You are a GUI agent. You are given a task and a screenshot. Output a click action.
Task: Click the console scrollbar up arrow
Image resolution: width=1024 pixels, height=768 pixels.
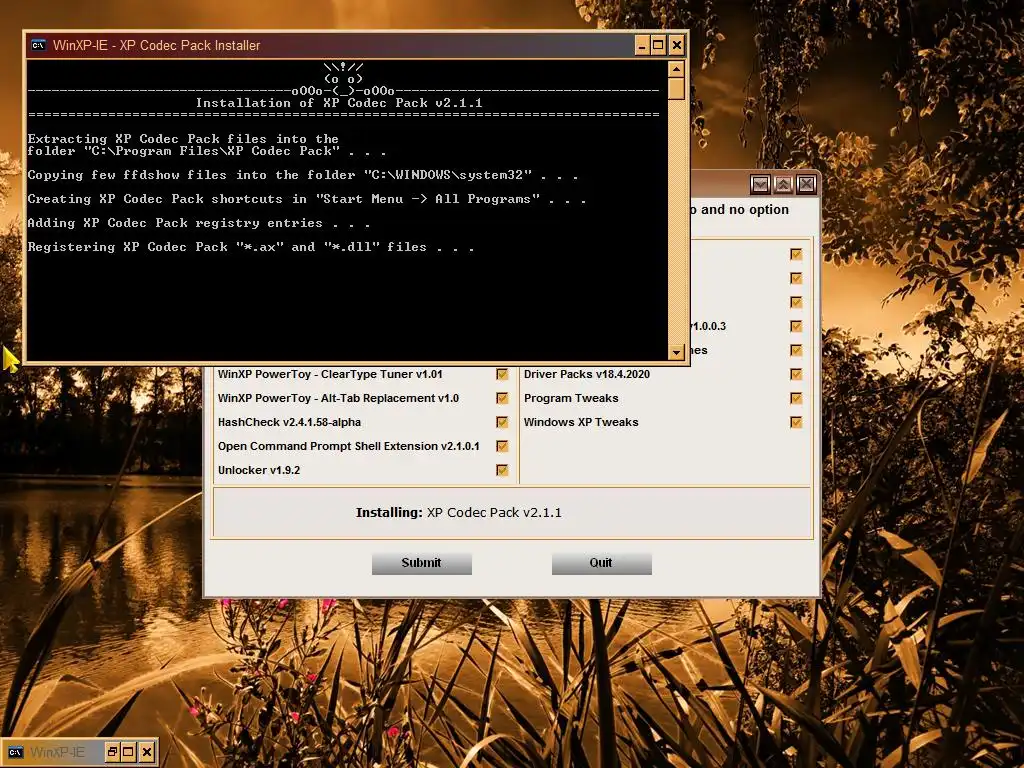[677, 69]
